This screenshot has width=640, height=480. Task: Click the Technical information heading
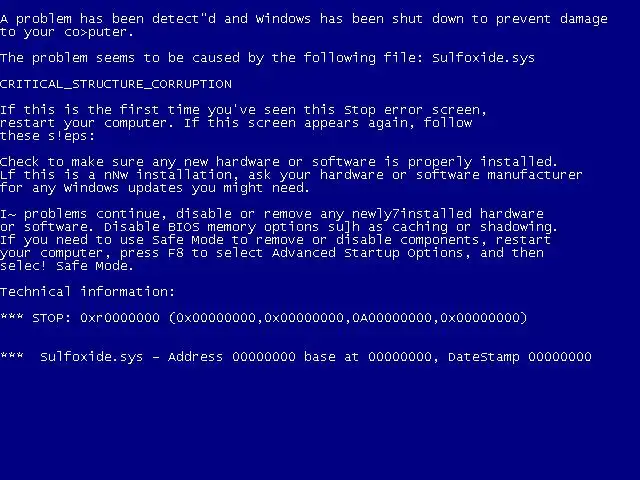pyautogui.click(x=87, y=291)
